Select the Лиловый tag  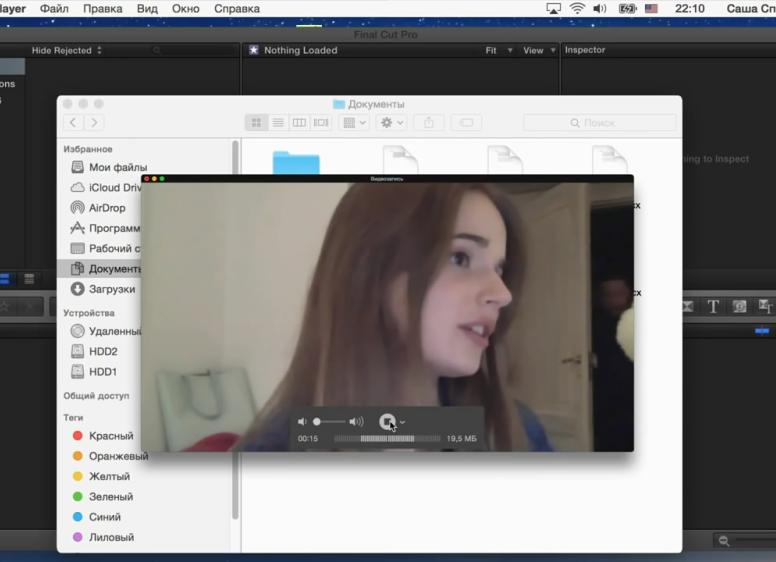point(103,537)
